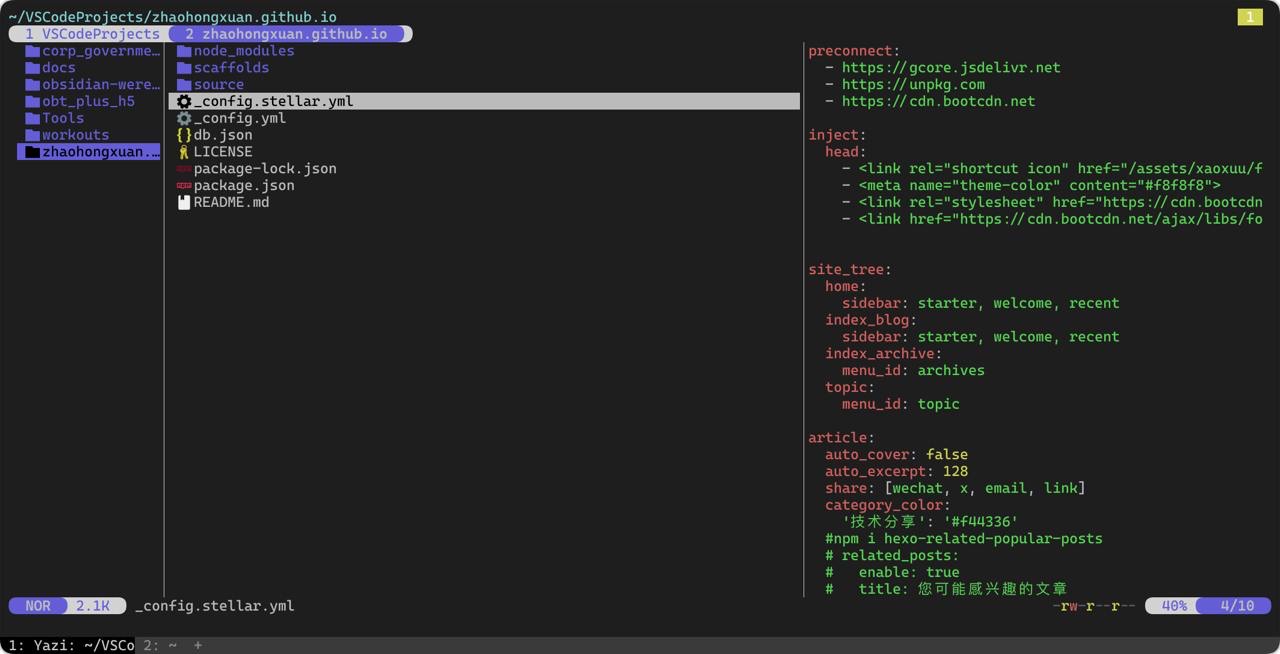This screenshot has height=654, width=1280.
Task: Click the gear icon of _config.stellar.yml
Action: [x=184, y=101]
